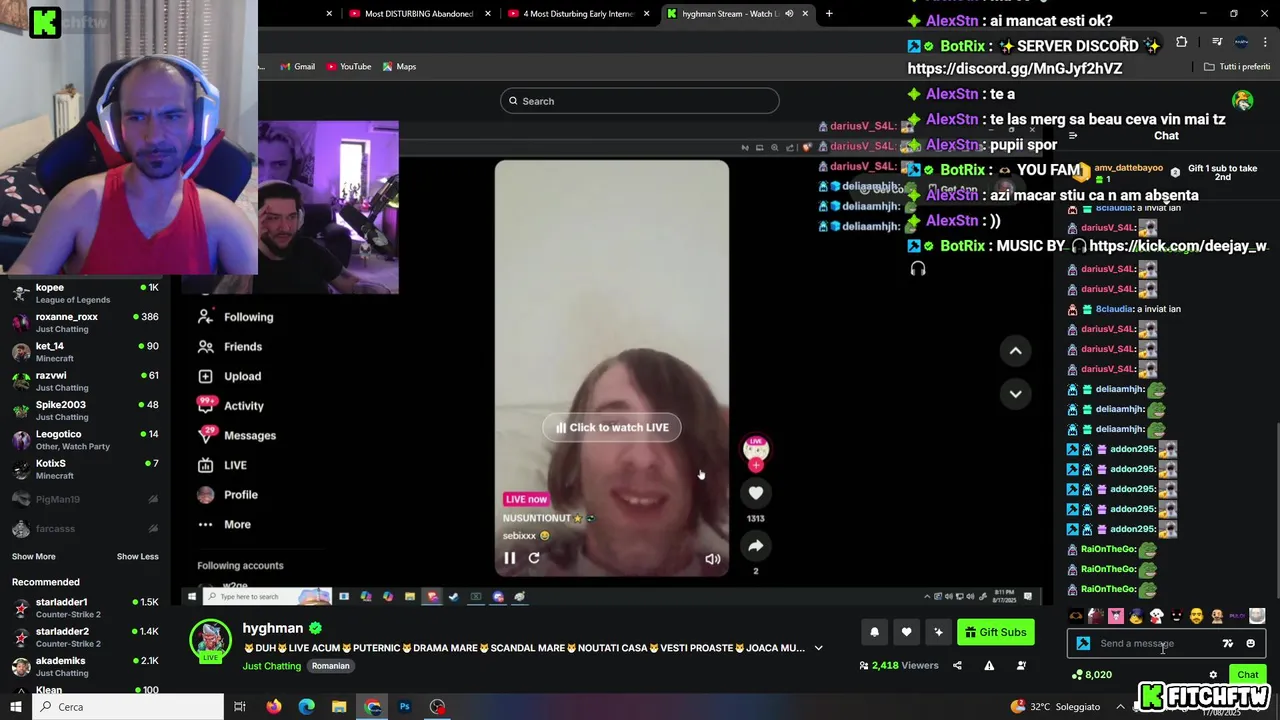Replay the TikTok video with reload icon

[x=534, y=558]
